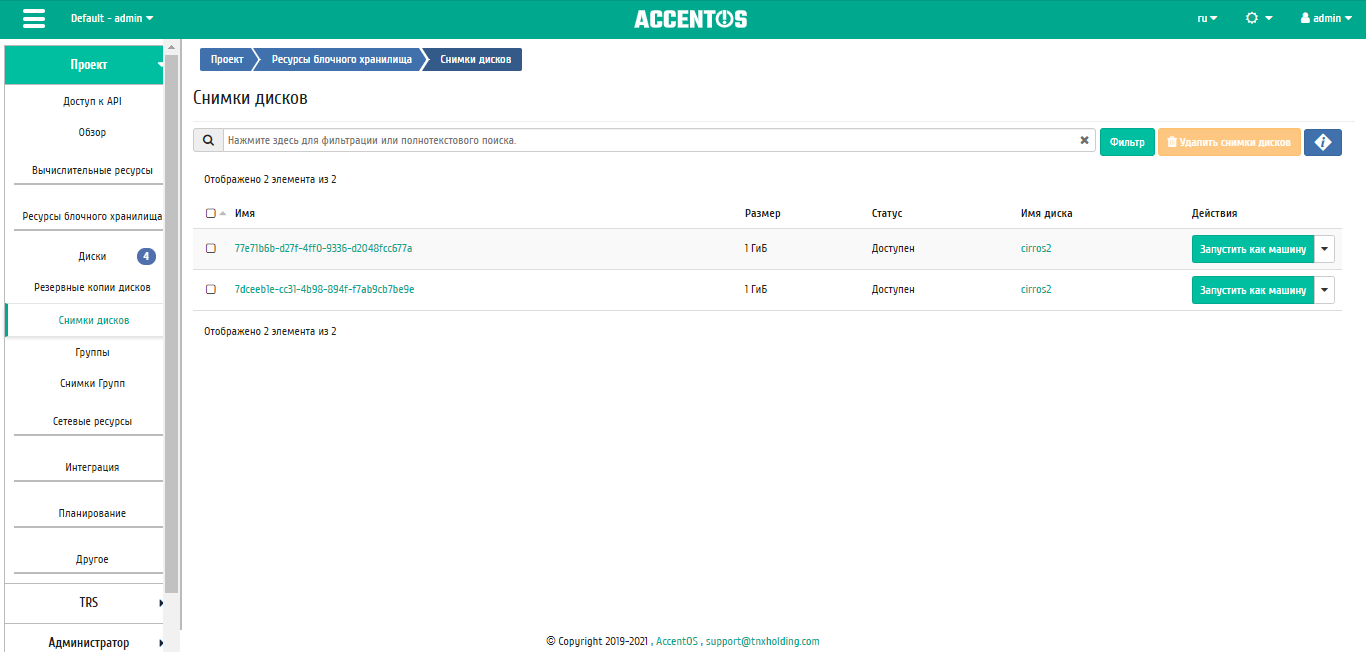Expand actions dropdown for second snapshot
Viewport: 1366px width, 652px height.
1324,290
